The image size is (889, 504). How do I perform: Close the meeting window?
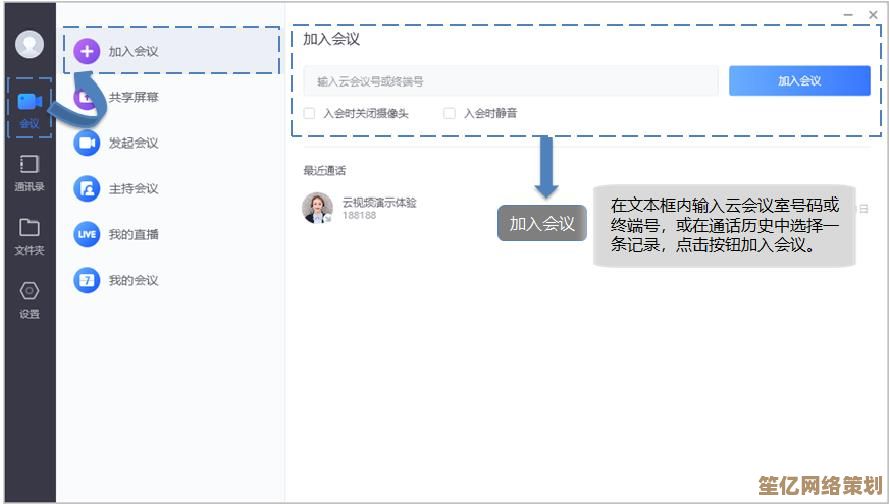click(x=873, y=15)
